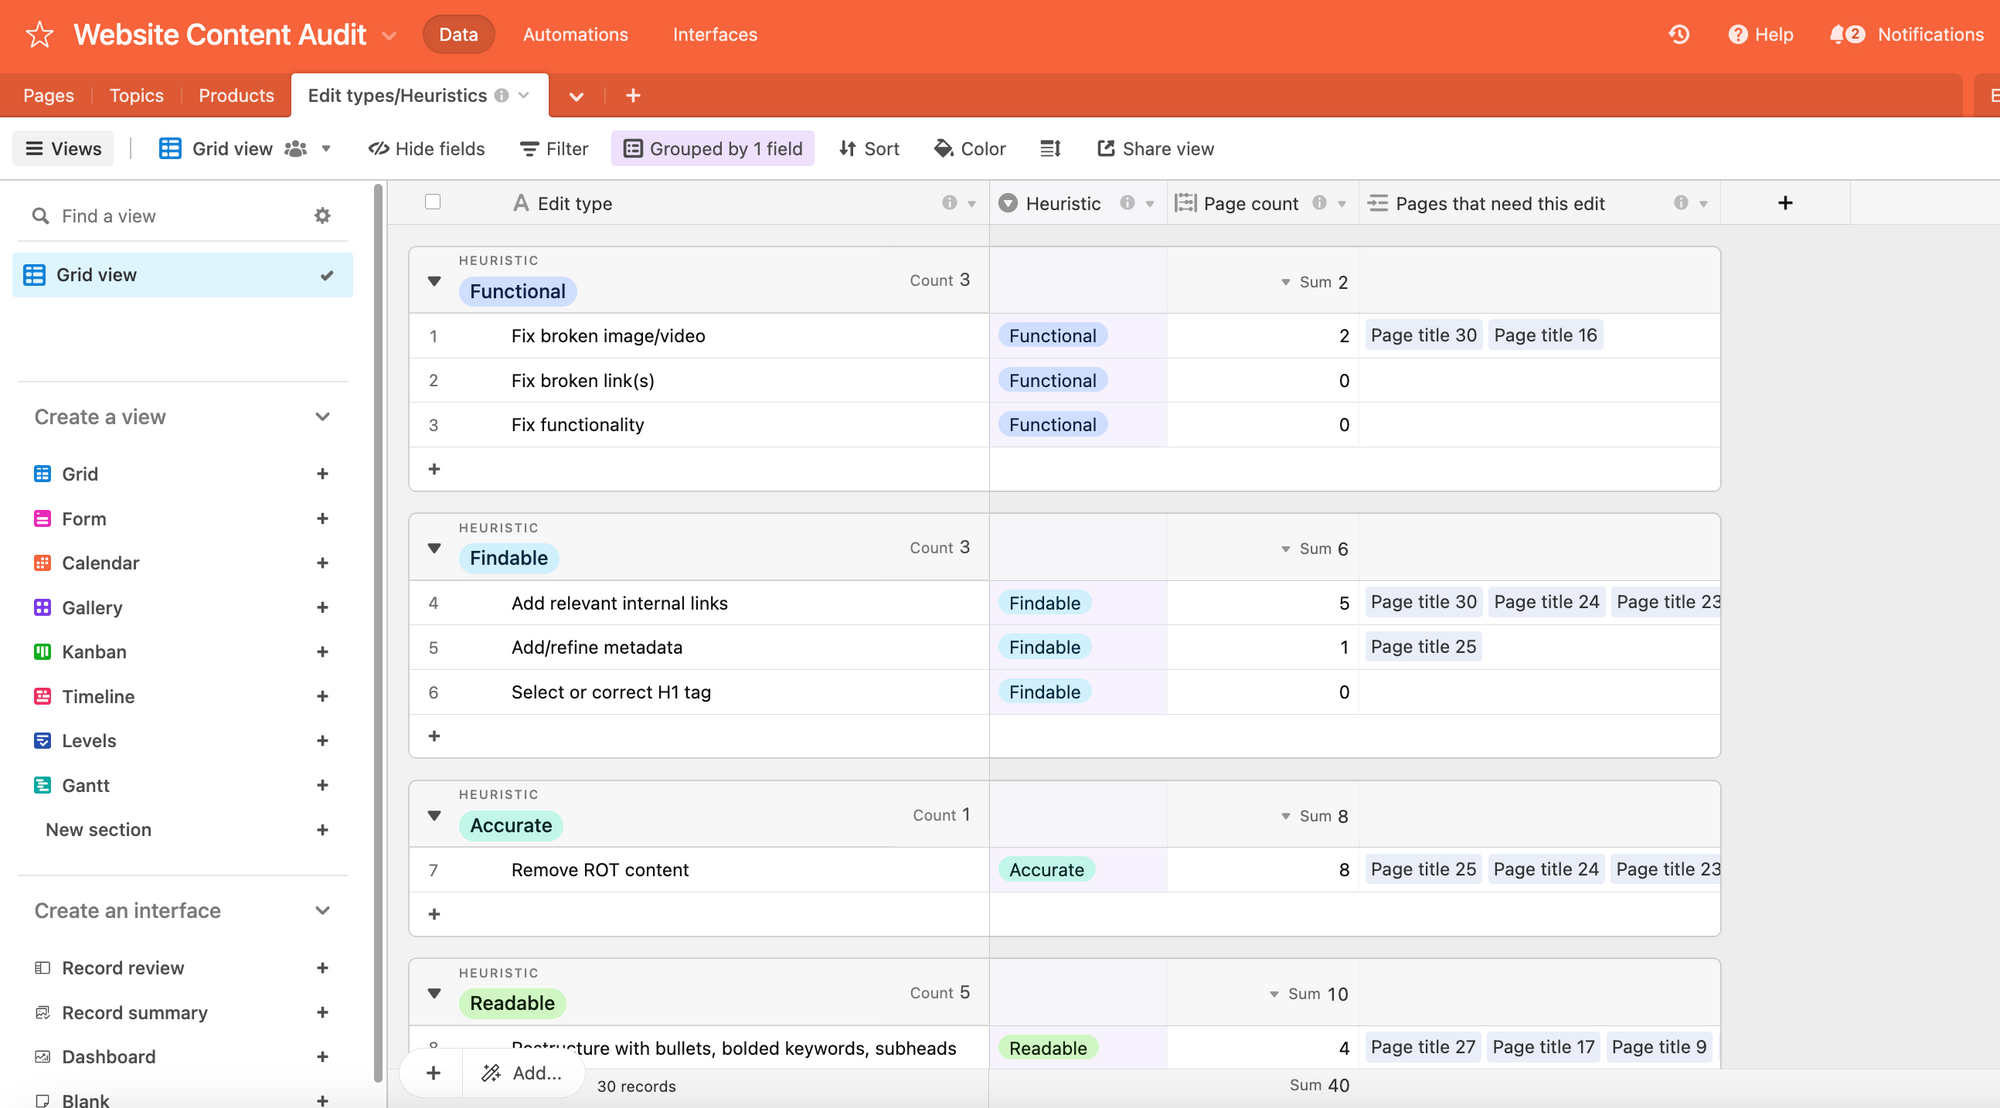Click info icon in Heuristic column header
The width and height of the screenshot is (2000, 1108).
pyautogui.click(x=1127, y=203)
